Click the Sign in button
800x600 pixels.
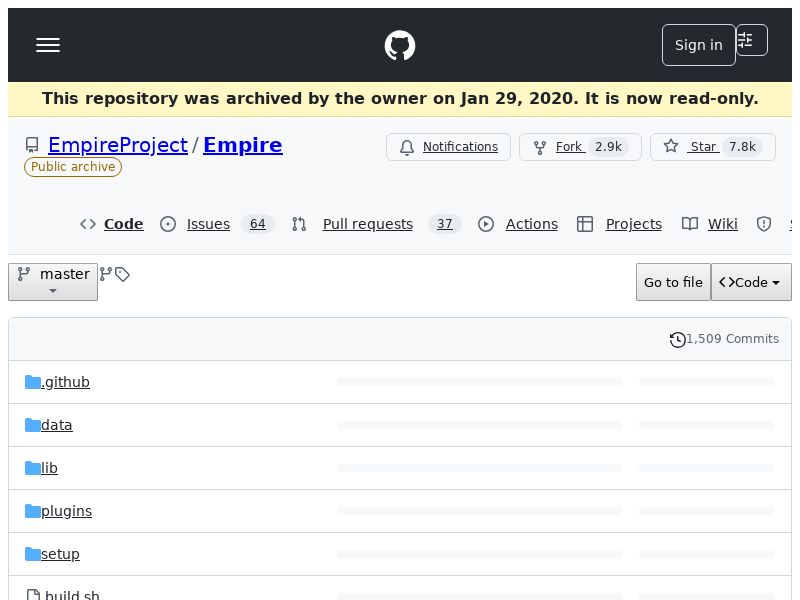[698, 45]
